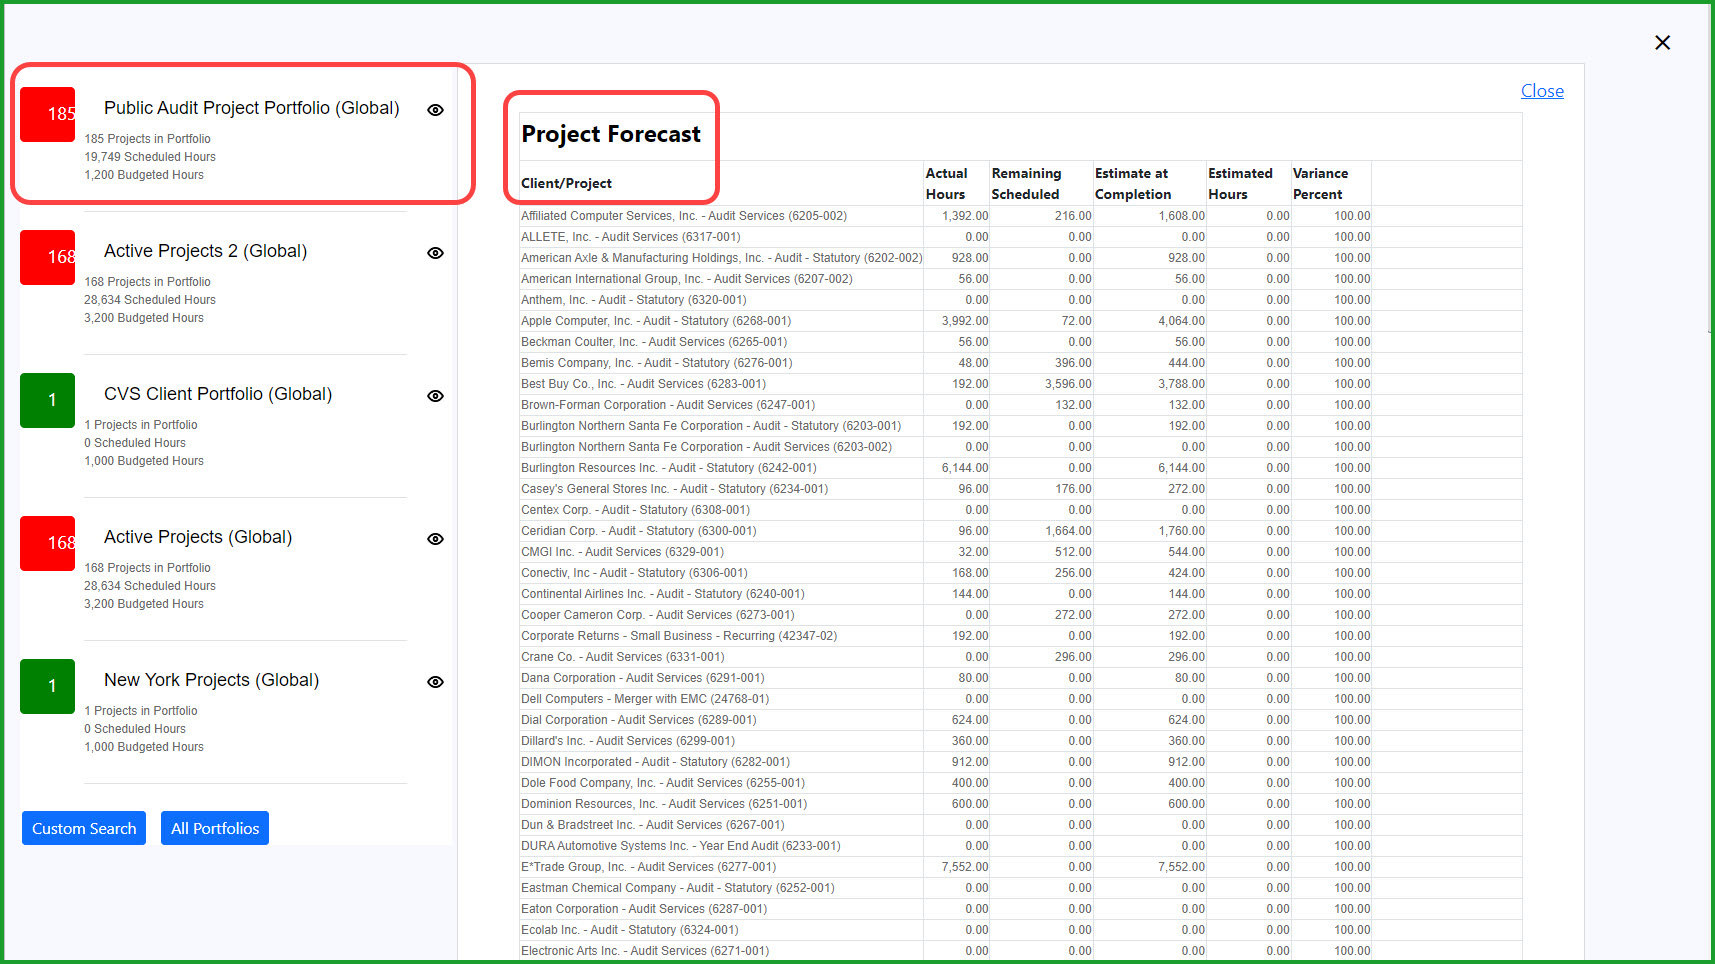This screenshot has width=1715, height=964.
Task: Toggle eye icon for New York Projects
Action: [x=435, y=682]
